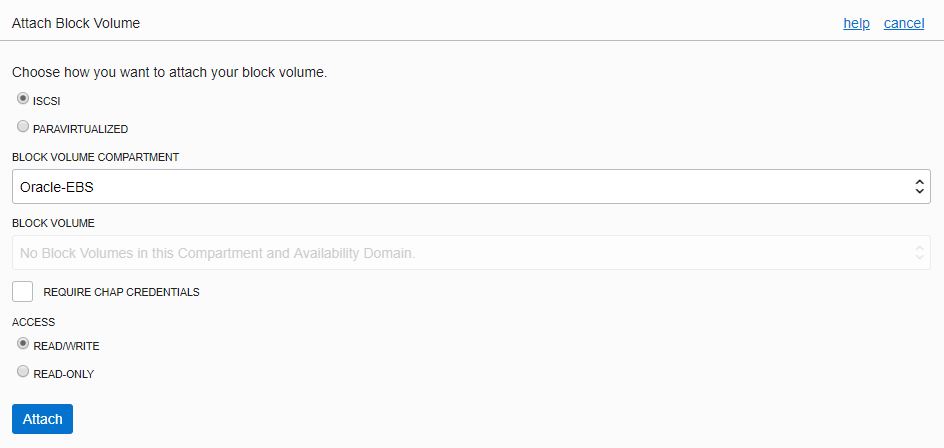Click the PARAVIRTUALIZED label text
This screenshot has height=448, width=944.
[81, 129]
